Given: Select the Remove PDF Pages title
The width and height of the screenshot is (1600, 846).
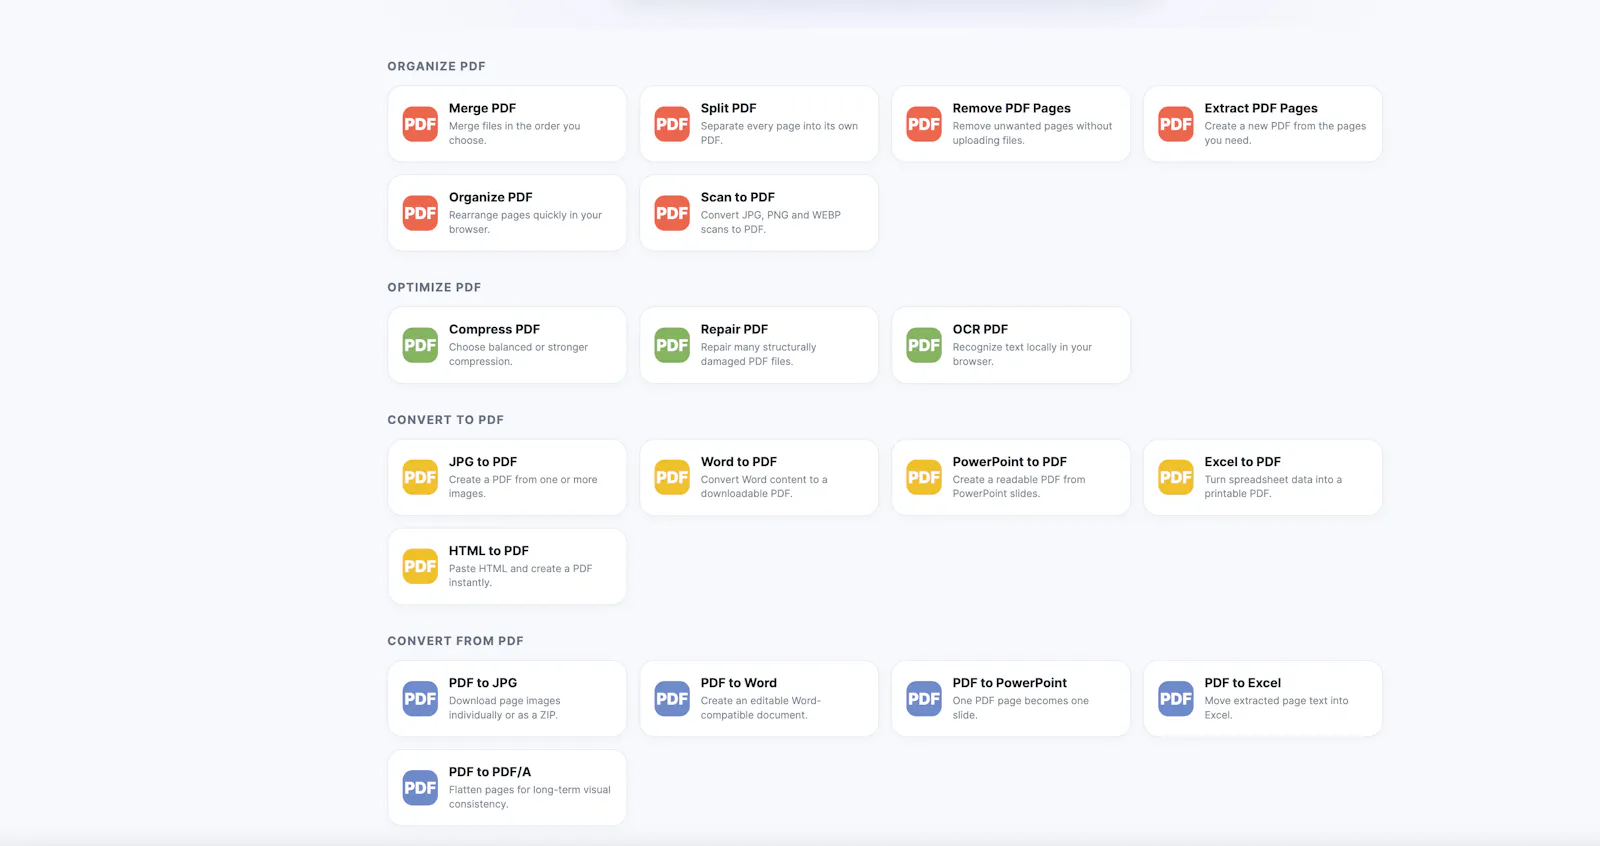Looking at the screenshot, I should point(1011,108).
